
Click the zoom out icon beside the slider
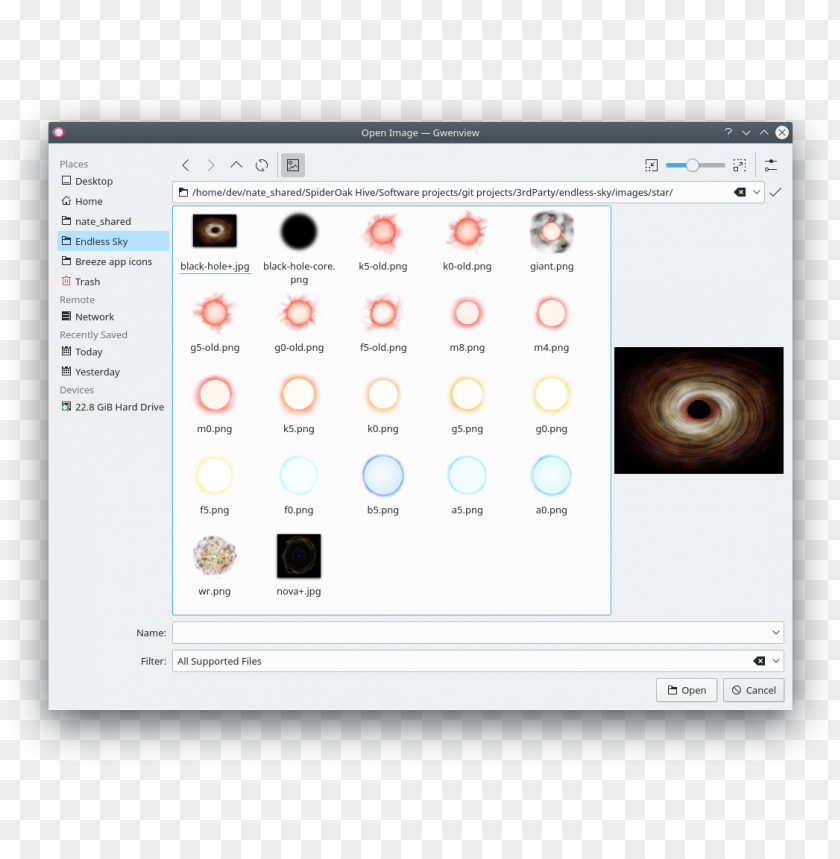(x=652, y=165)
